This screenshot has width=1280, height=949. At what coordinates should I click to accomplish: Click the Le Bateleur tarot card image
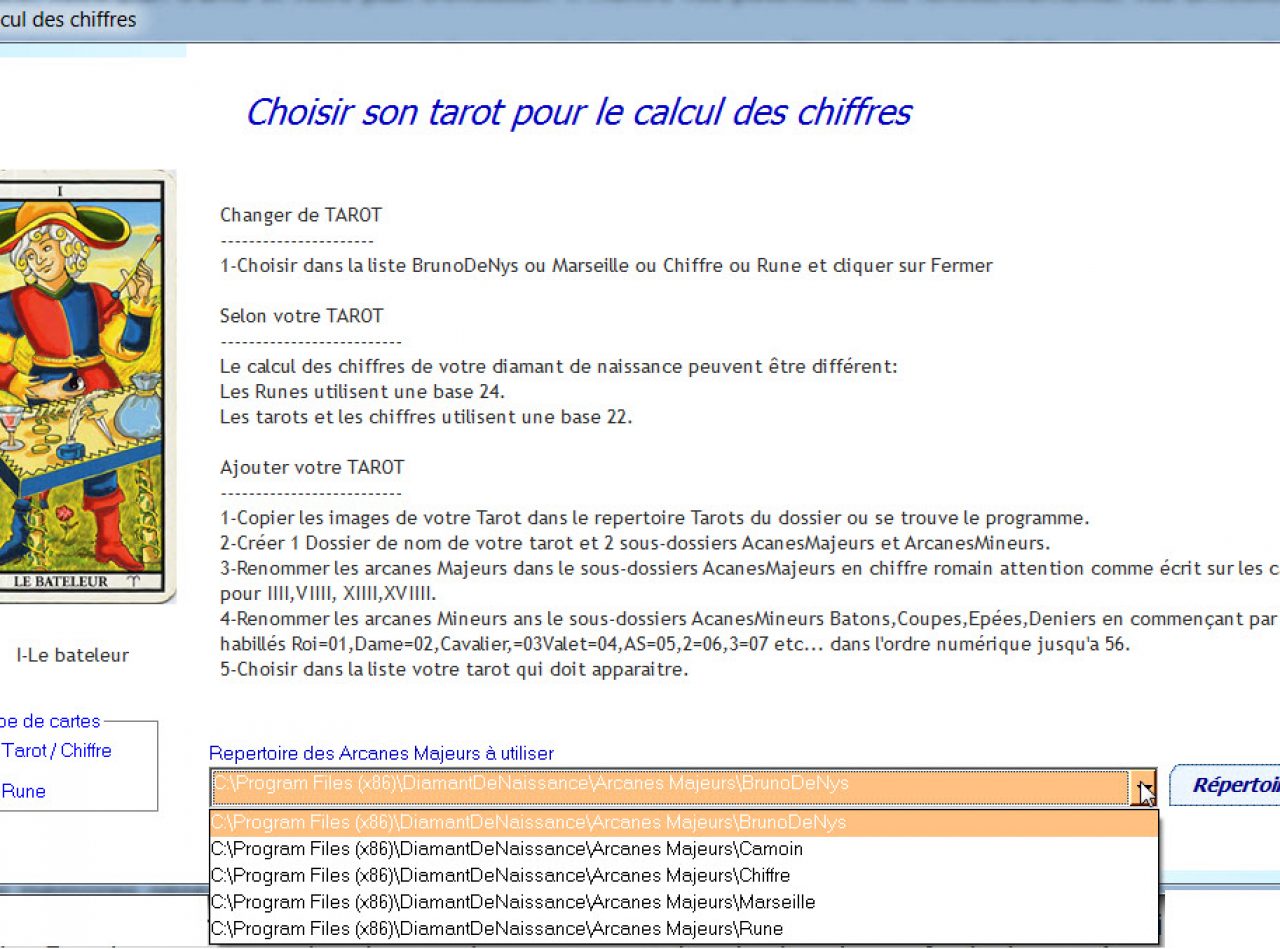[85, 385]
